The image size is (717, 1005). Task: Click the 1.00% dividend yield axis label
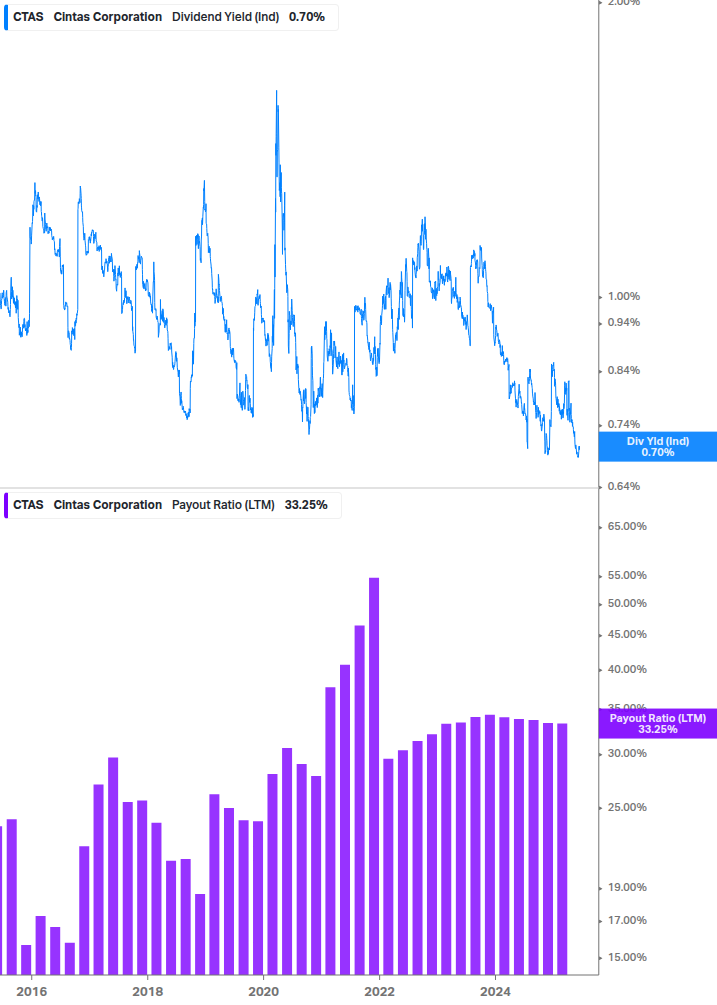[x=623, y=297]
